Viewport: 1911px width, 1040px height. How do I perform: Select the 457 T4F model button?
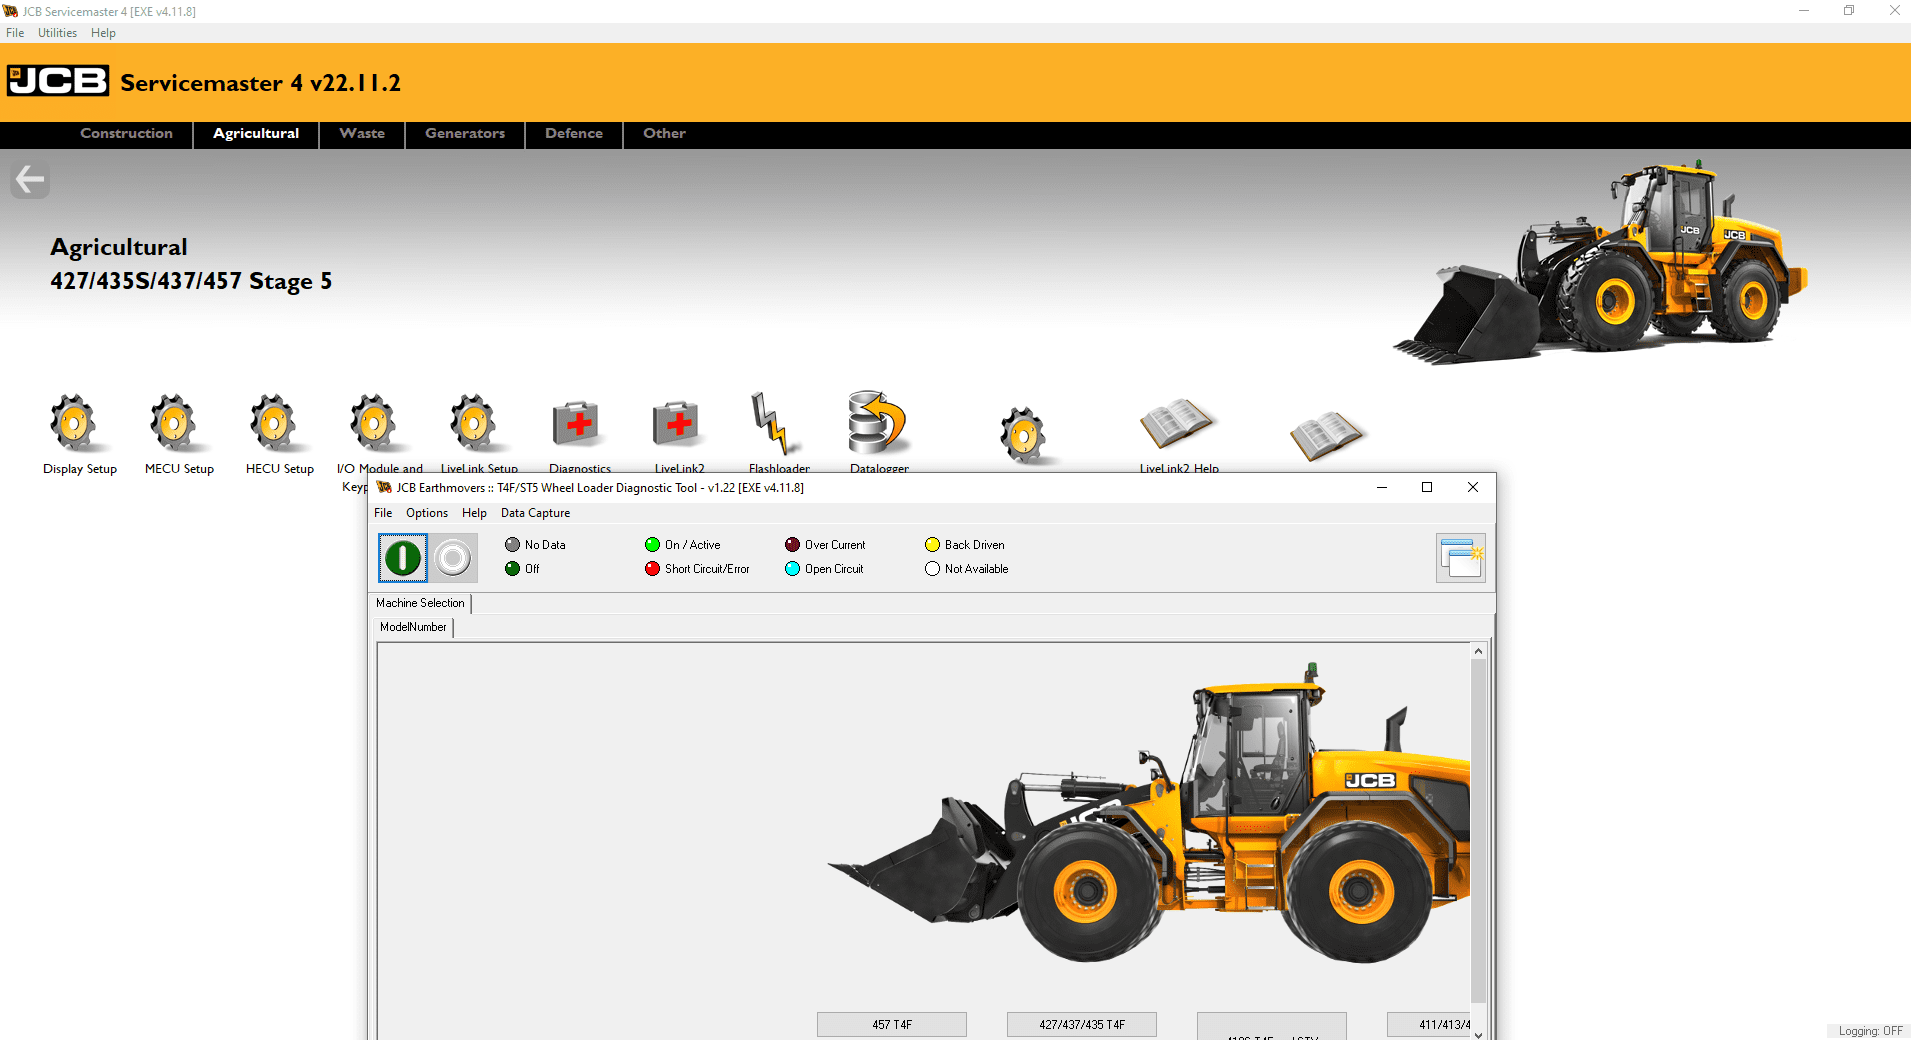[x=891, y=1024]
